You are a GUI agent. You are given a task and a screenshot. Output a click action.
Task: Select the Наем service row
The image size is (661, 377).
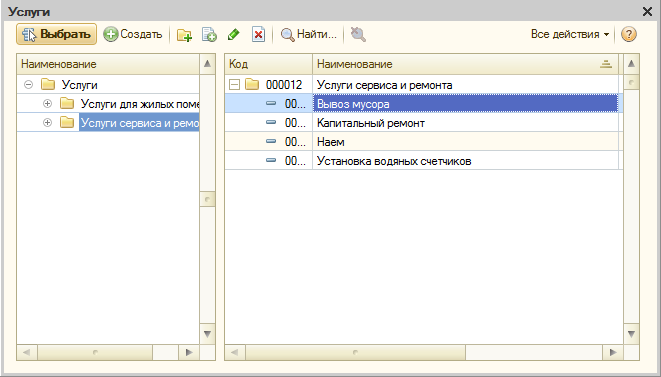(423, 142)
